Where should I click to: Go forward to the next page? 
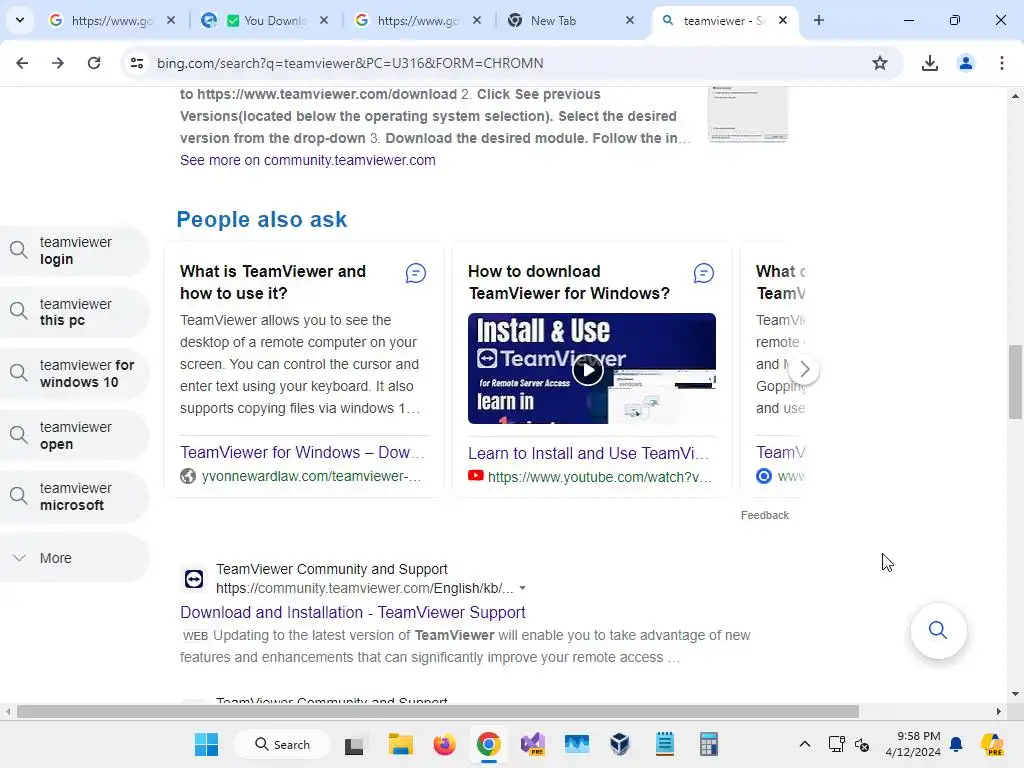(58, 63)
